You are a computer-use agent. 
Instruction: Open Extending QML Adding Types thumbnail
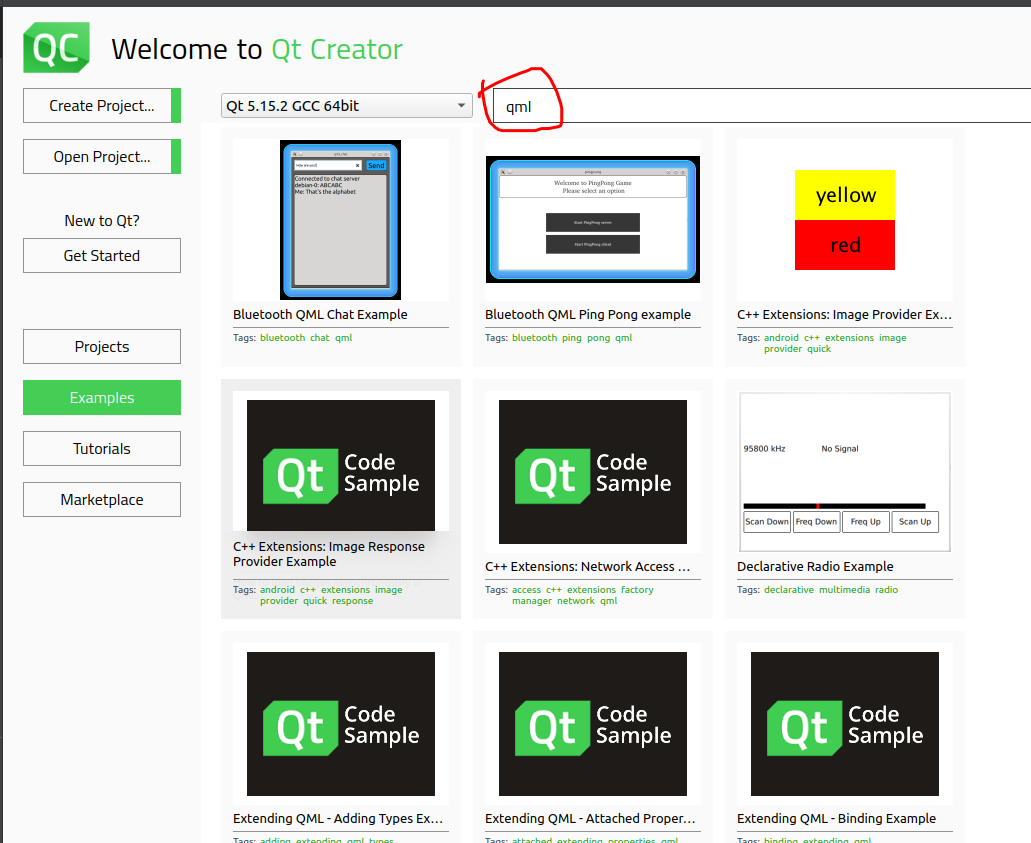coord(341,724)
